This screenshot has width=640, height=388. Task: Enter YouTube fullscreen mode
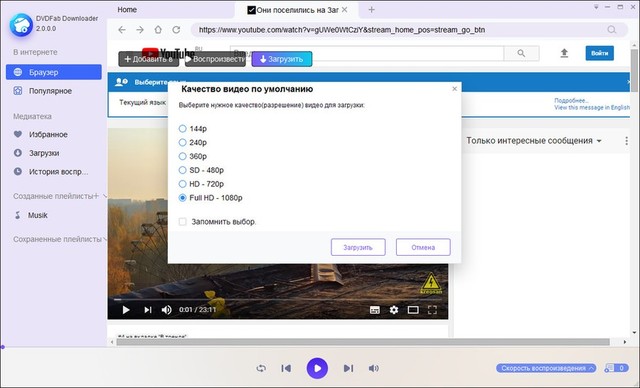point(432,310)
